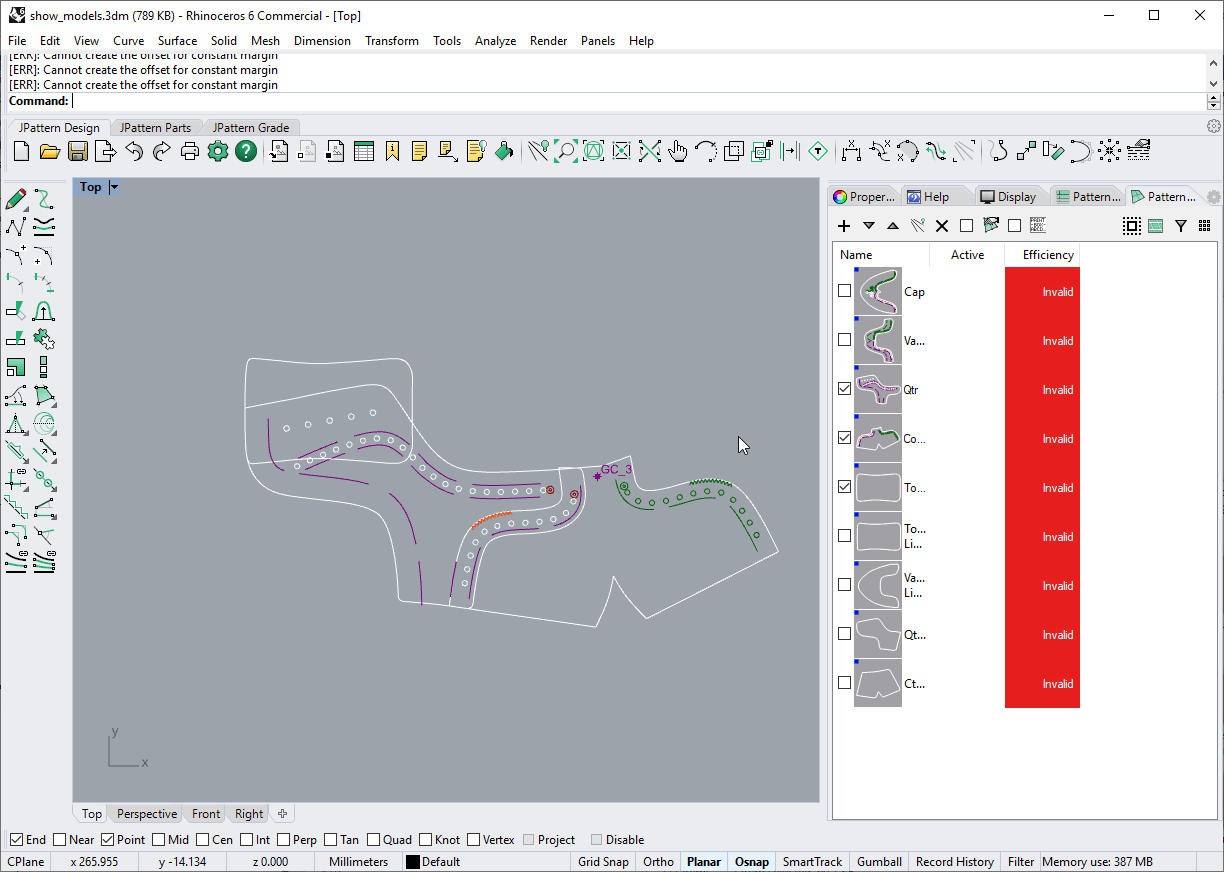Click the magnifier zoom window icon

coord(566,151)
